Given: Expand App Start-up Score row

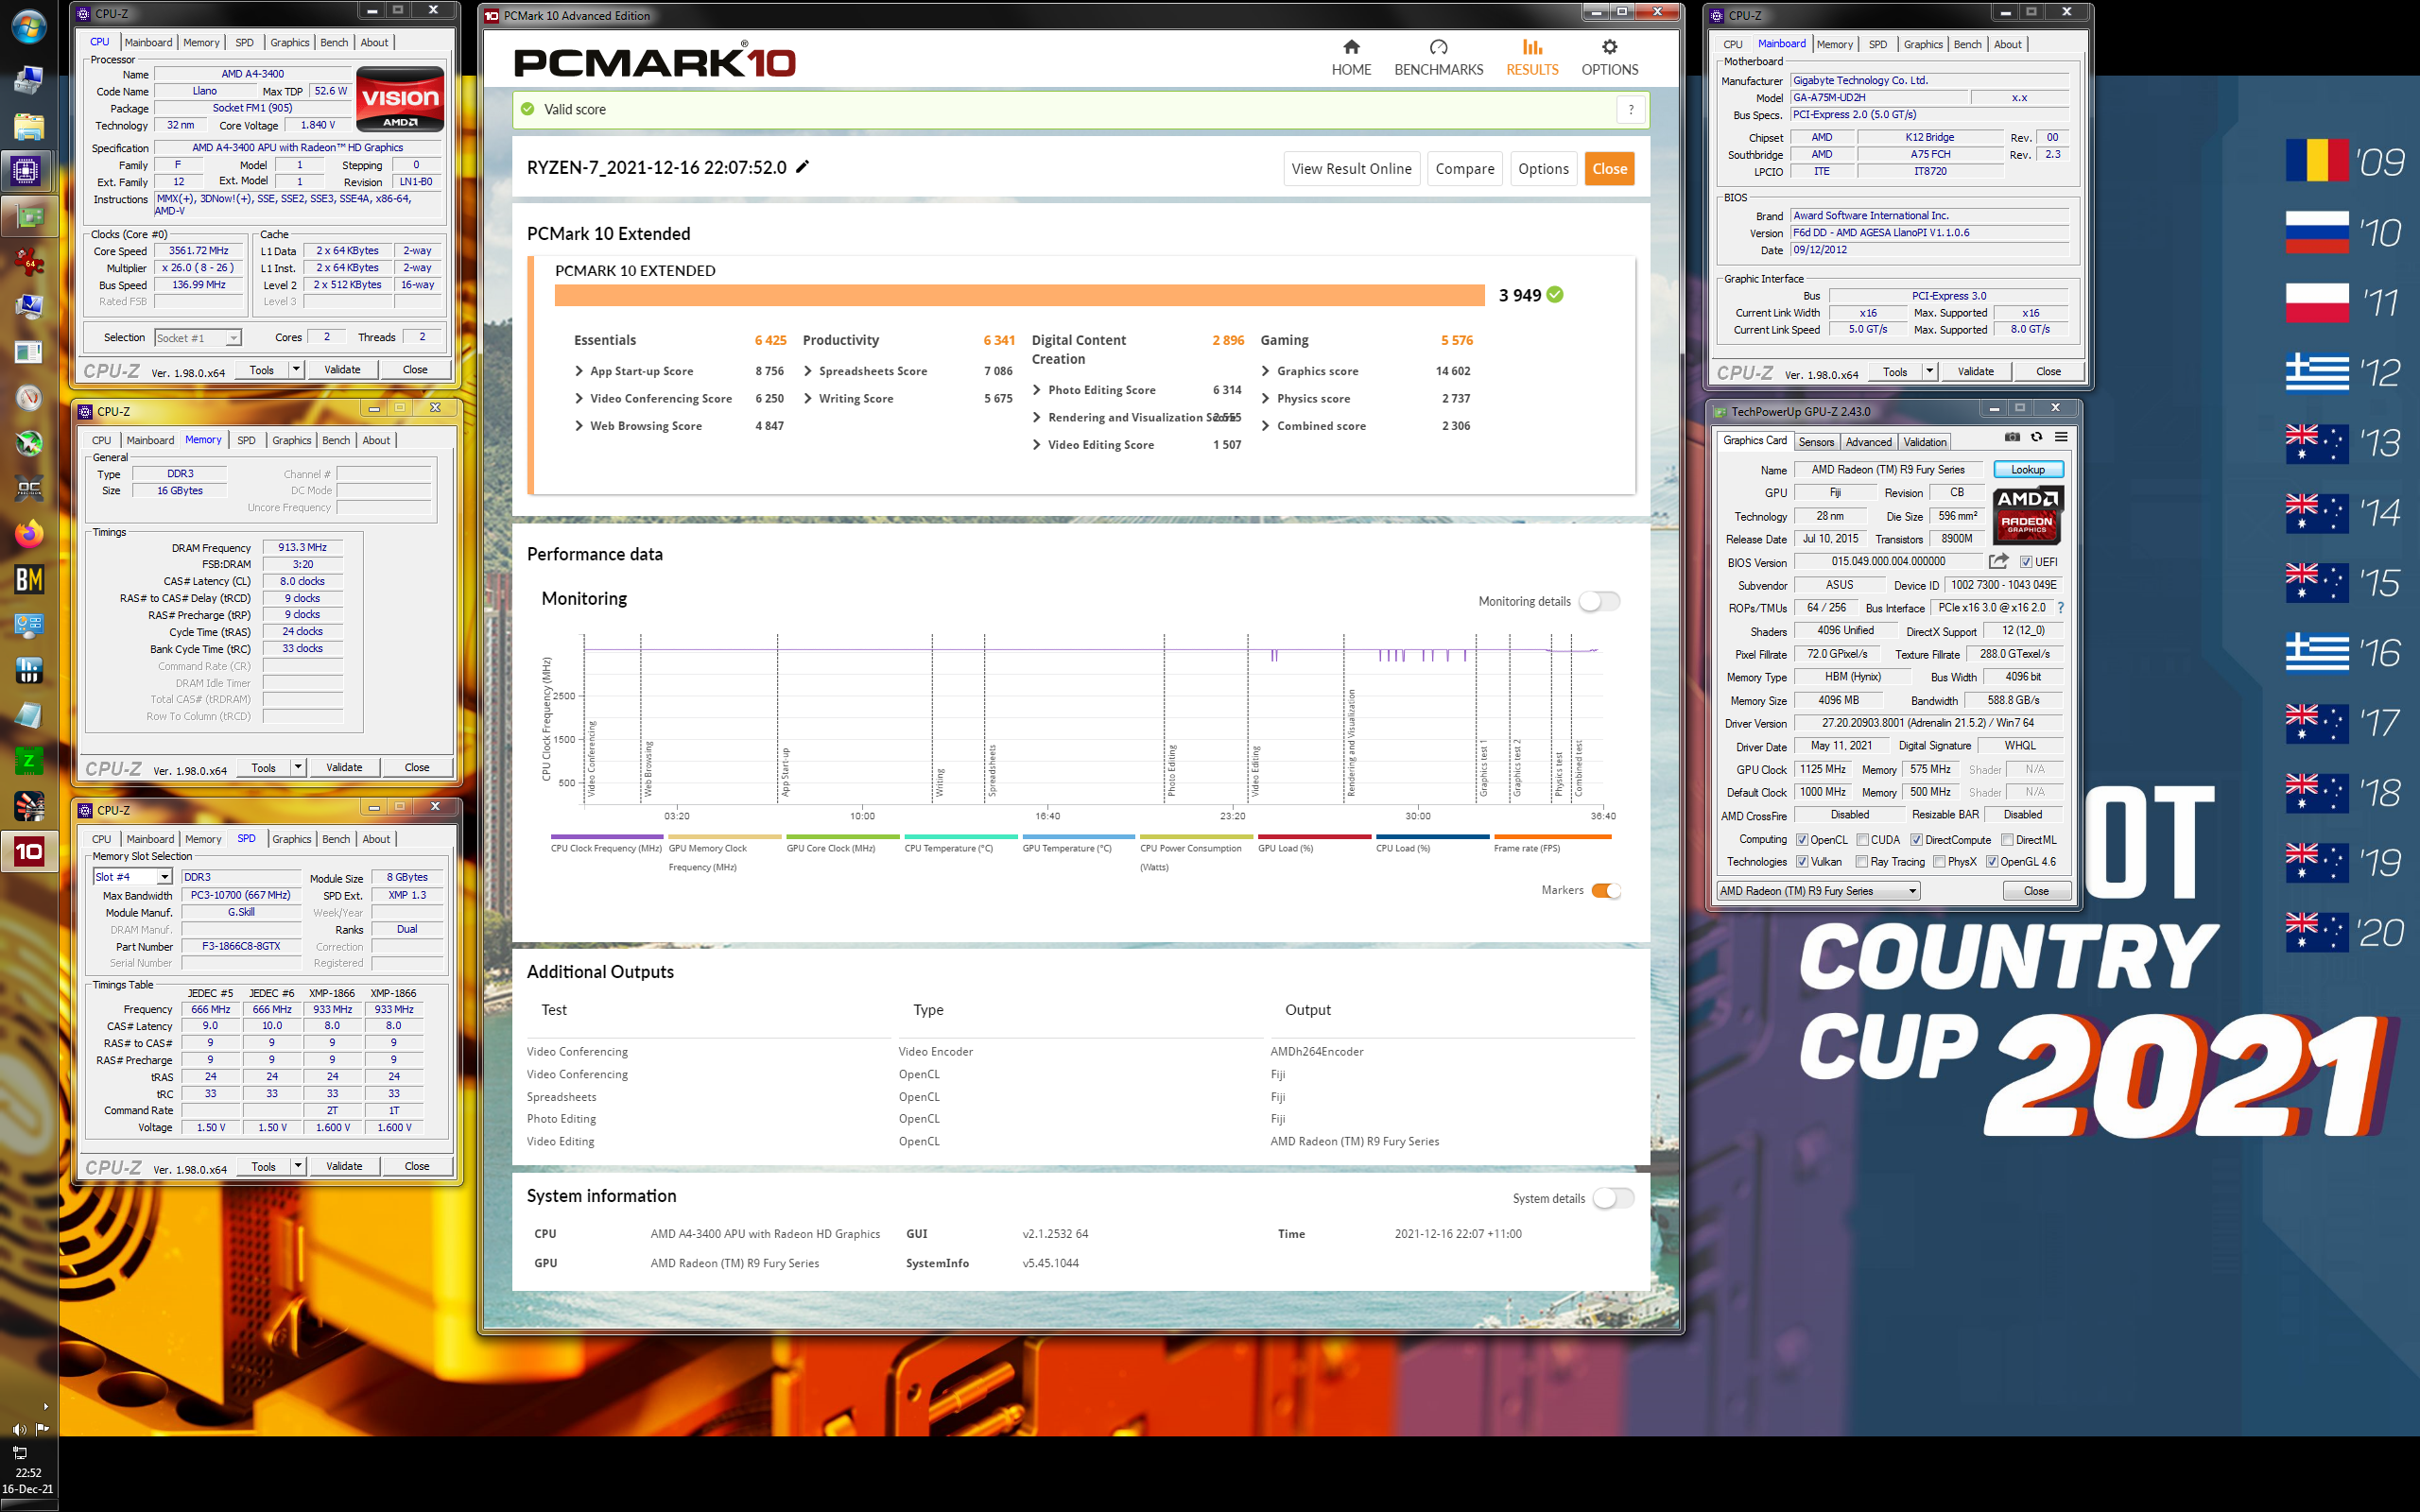Looking at the screenshot, I should pos(680,371).
